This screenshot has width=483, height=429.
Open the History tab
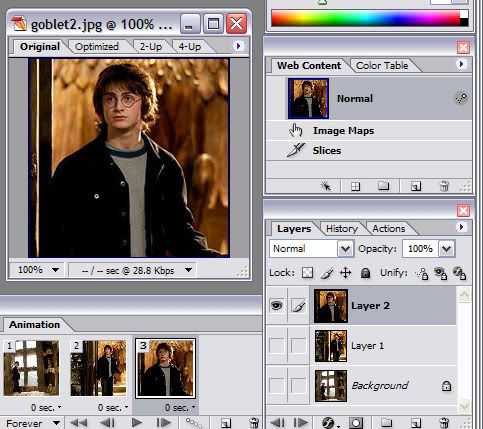tap(342, 229)
